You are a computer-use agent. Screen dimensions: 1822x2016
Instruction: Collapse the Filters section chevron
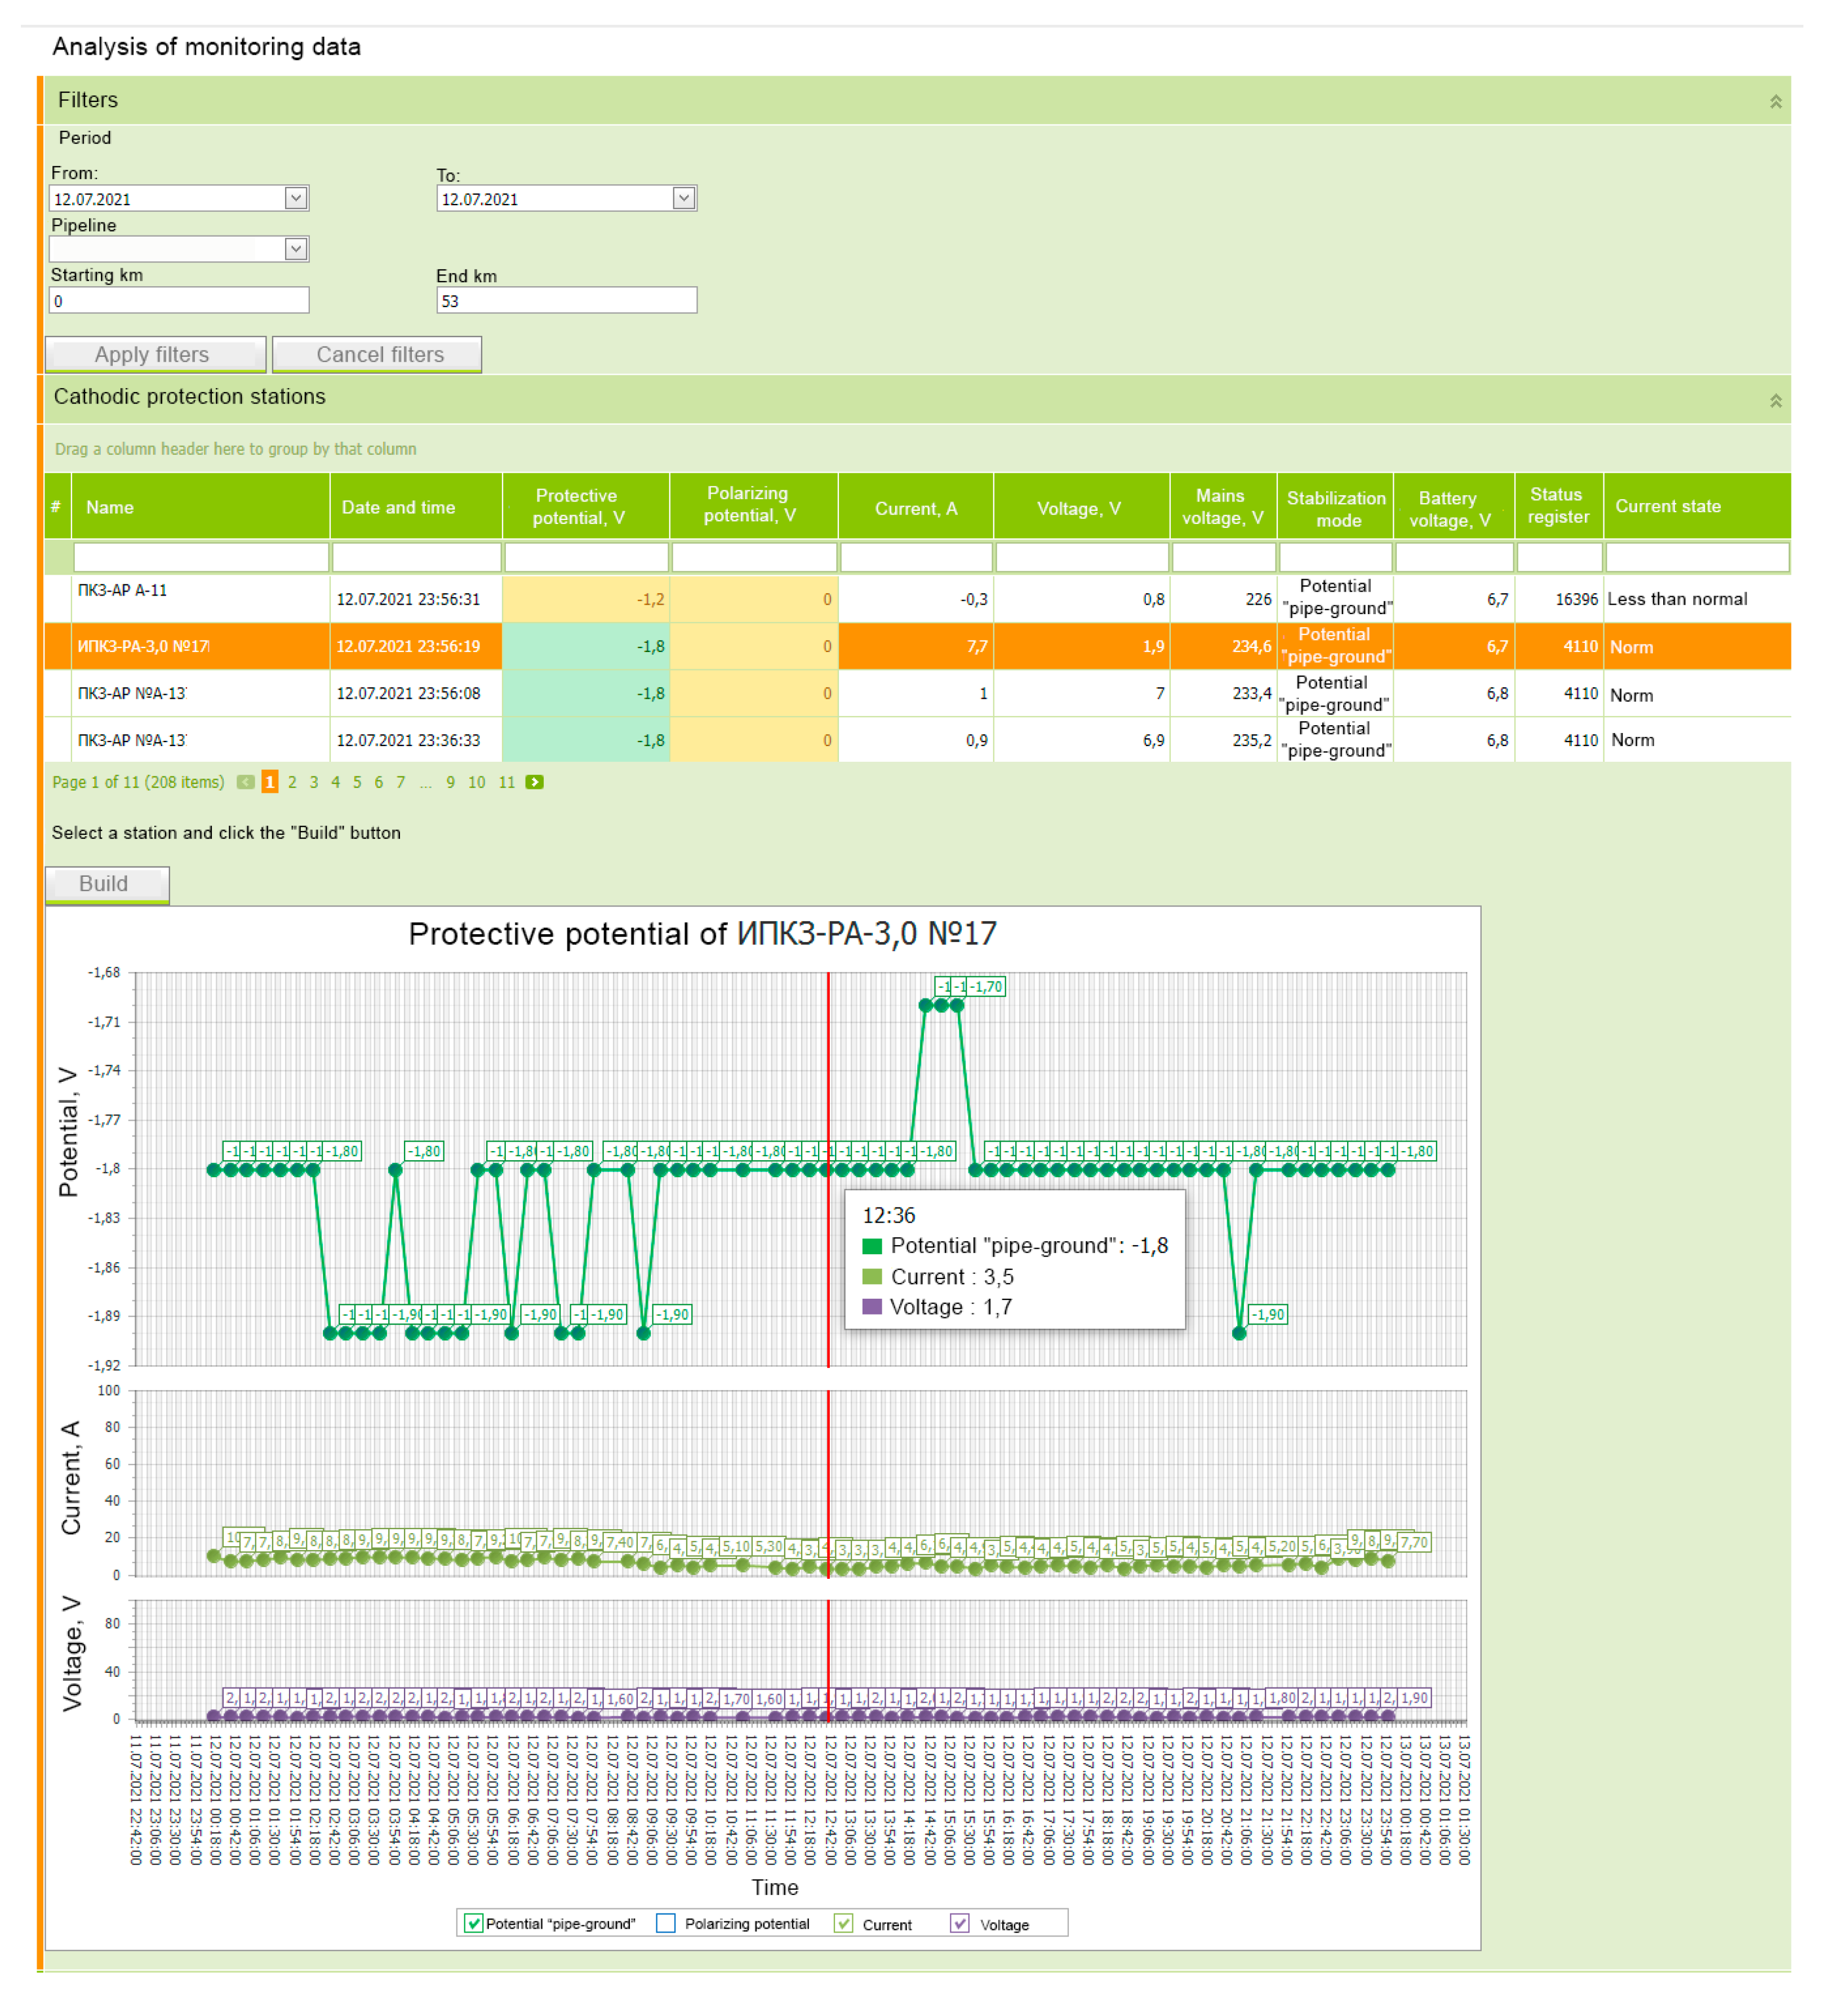pyautogui.click(x=1775, y=101)
